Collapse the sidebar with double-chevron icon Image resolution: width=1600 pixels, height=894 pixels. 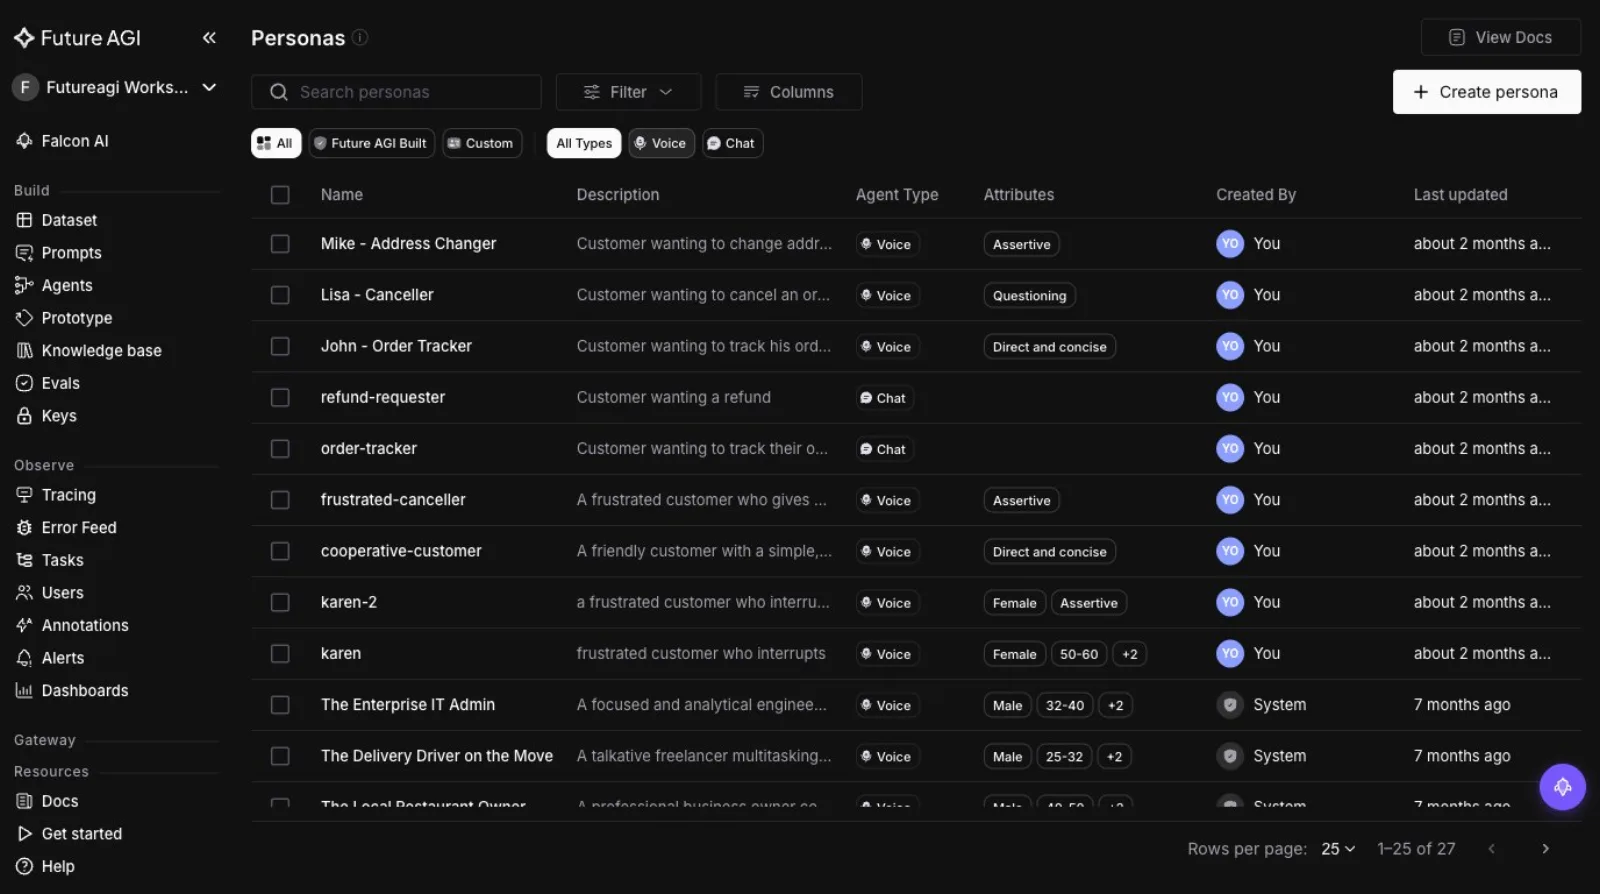pyautogui.click(x=209, y=38)
